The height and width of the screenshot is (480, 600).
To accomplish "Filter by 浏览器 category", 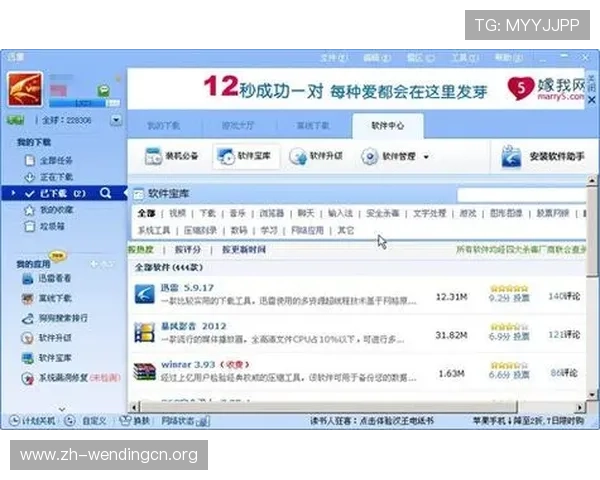I will 272,213.
